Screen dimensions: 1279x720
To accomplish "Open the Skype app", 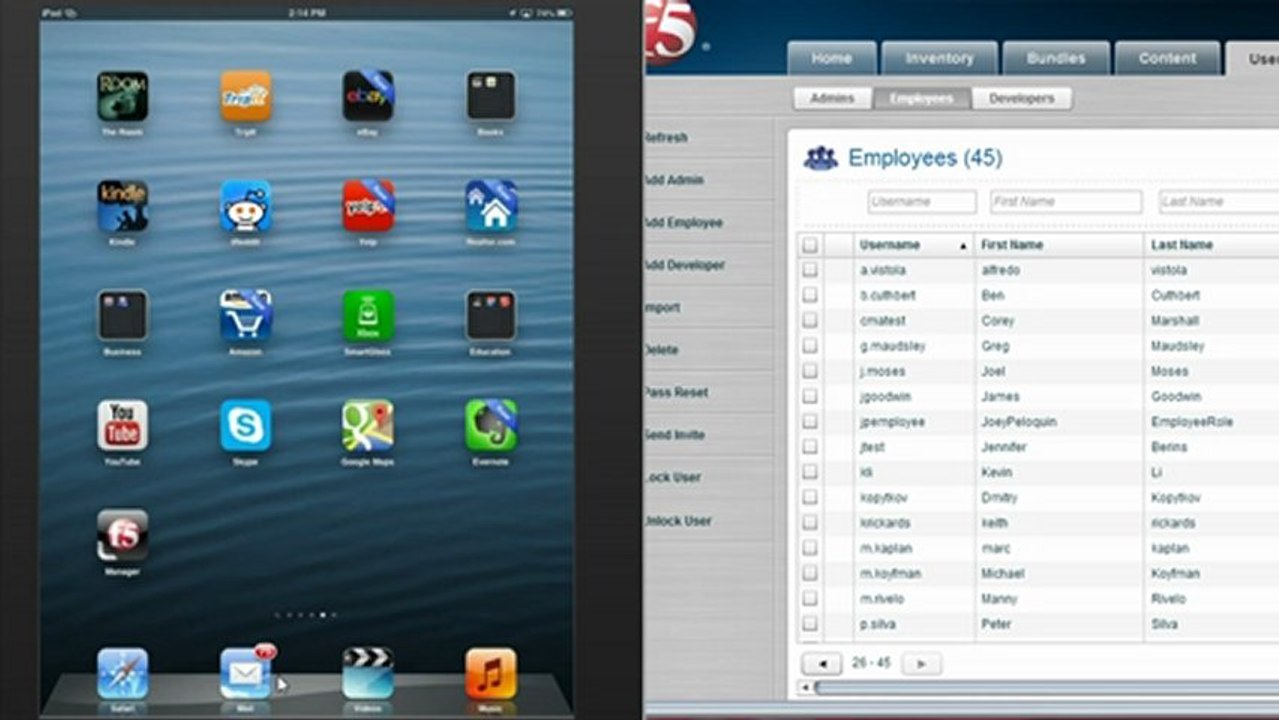I will pyautogui.click(x=245, y=426).
